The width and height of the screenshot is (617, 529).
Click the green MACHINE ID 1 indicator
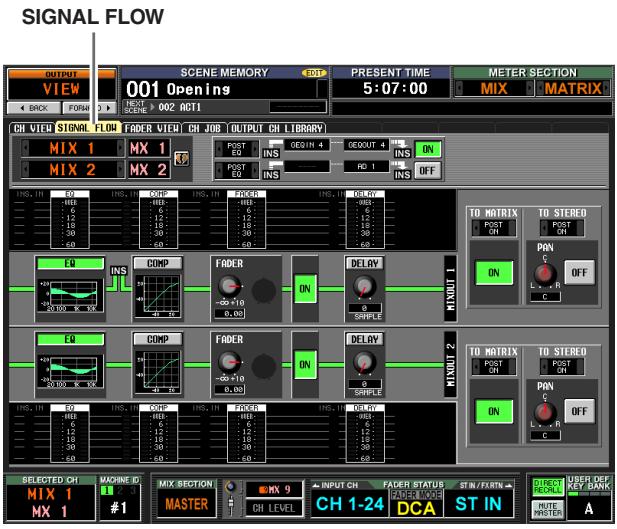click(106, 490)
